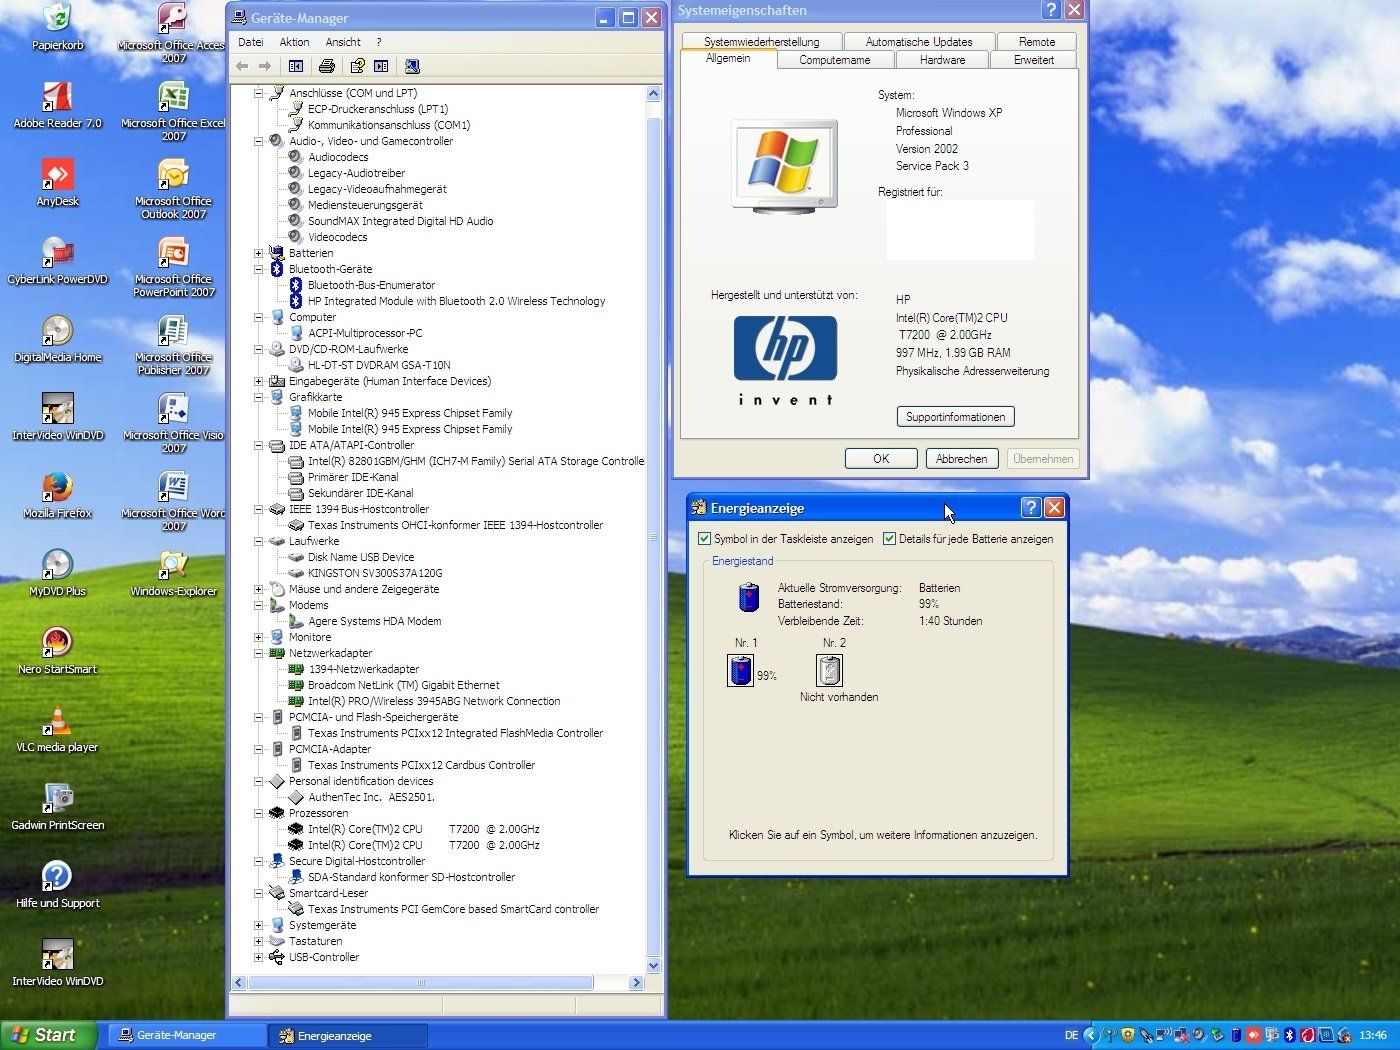Click the Print toolbar icon in Geräte-Manager

pyautogui.click(x=326, y=66)
